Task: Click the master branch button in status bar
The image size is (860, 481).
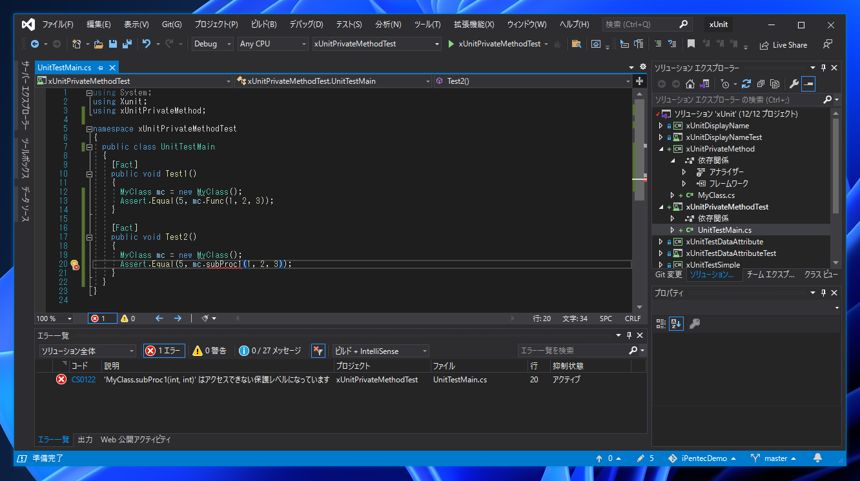Action: 773,458
